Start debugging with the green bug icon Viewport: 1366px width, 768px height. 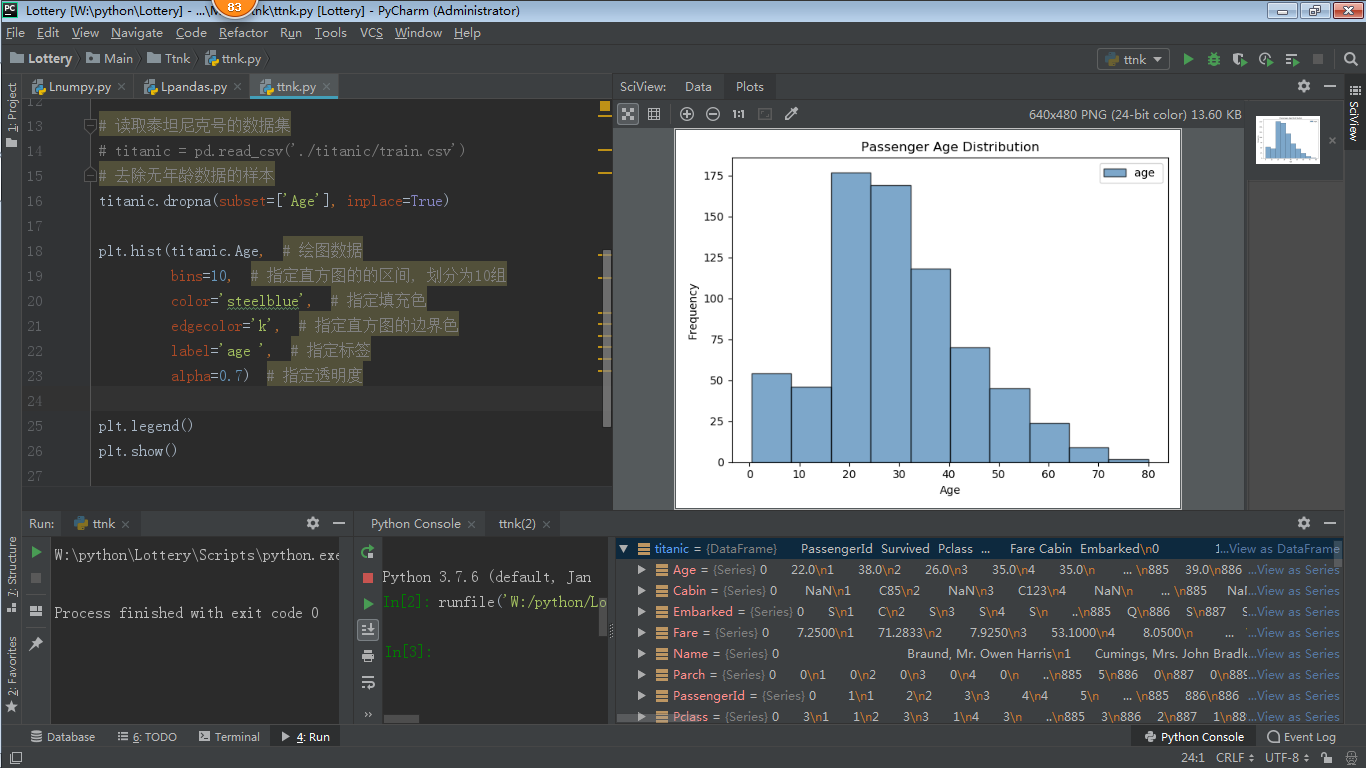coord(1214,59)
